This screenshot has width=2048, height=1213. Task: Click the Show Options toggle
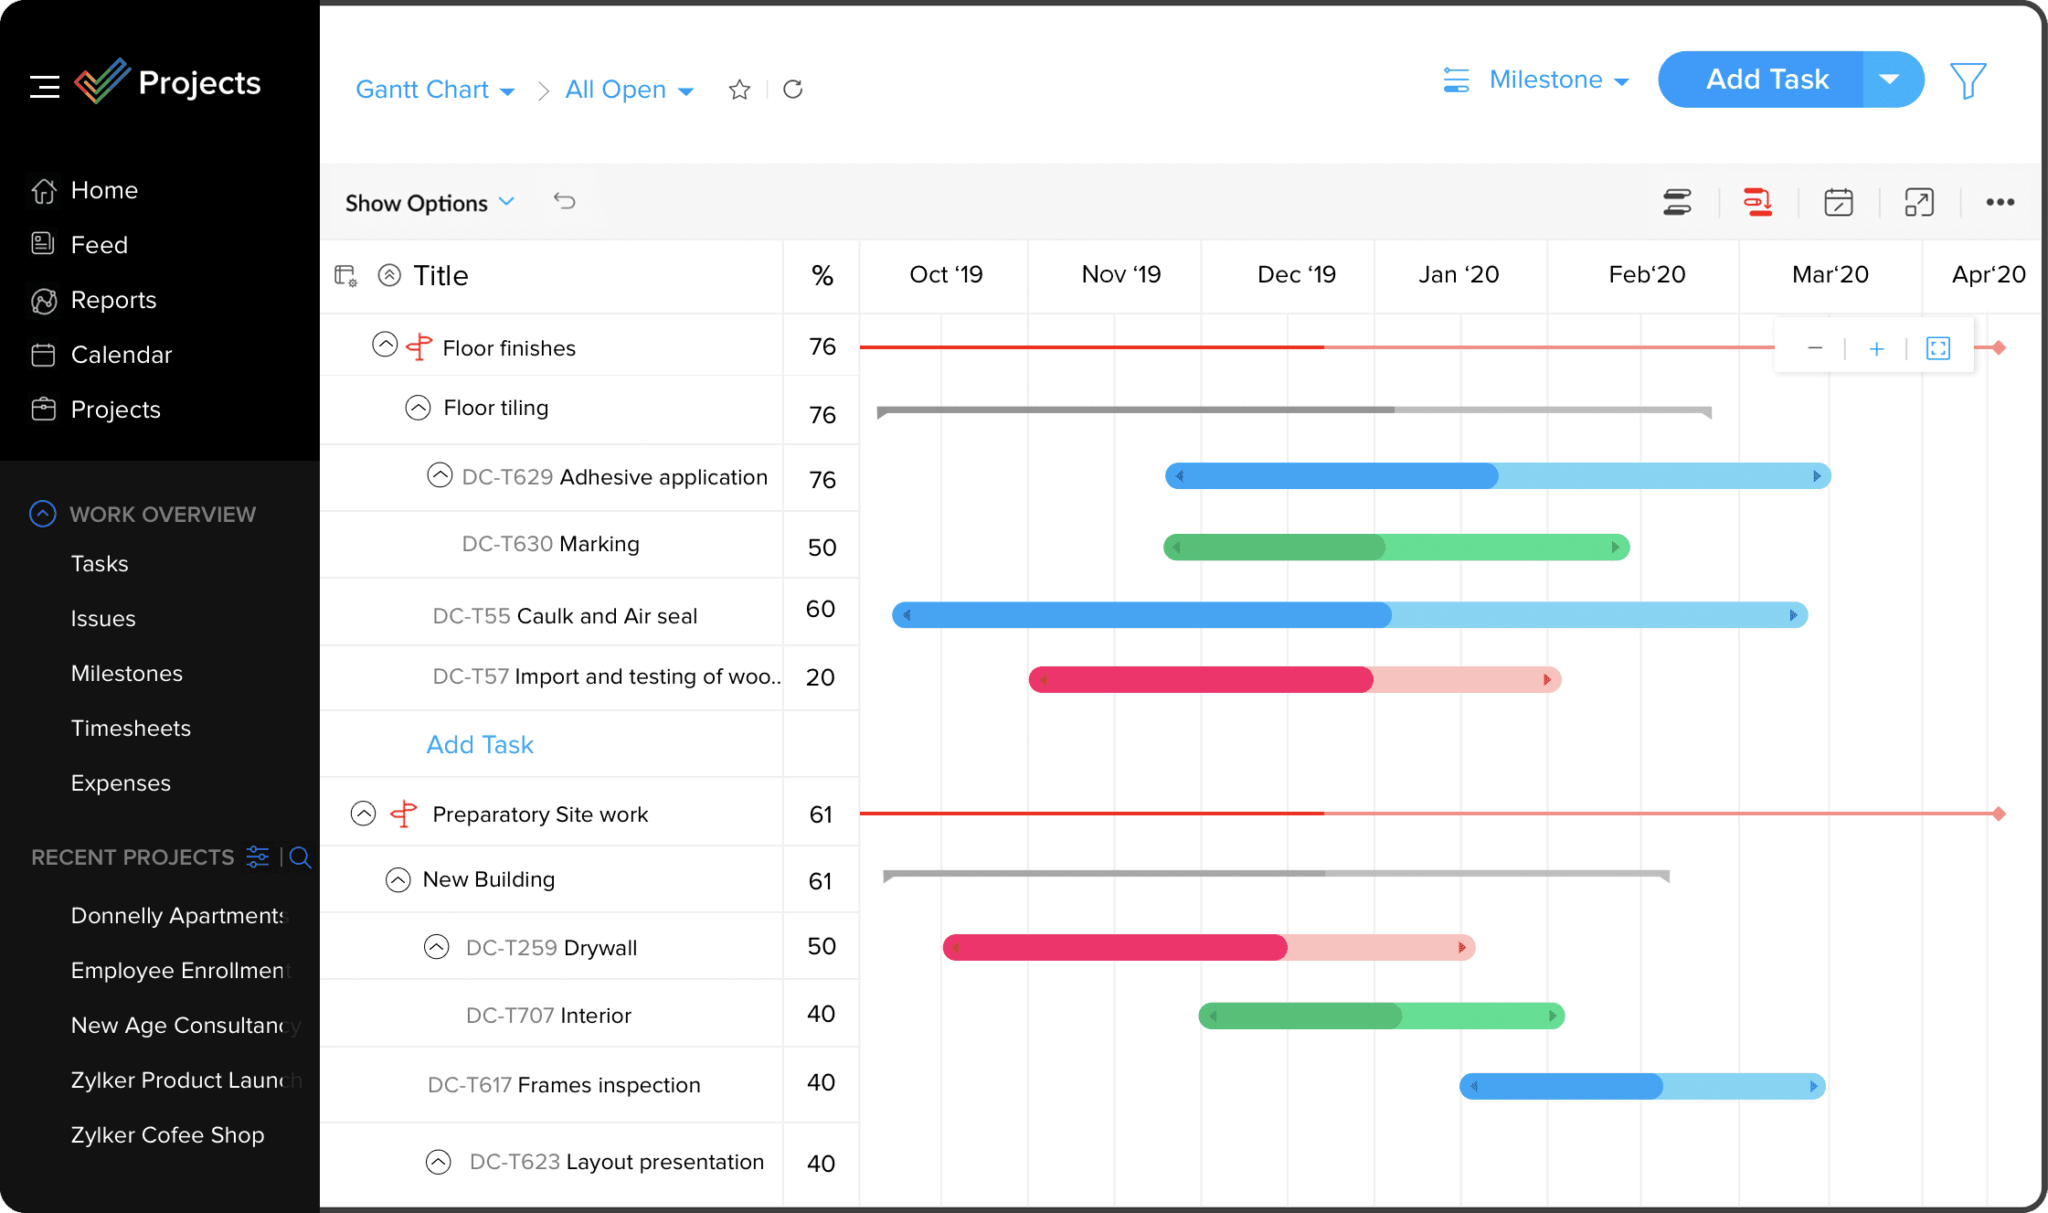pyautogui.click(x=429, y=201)
